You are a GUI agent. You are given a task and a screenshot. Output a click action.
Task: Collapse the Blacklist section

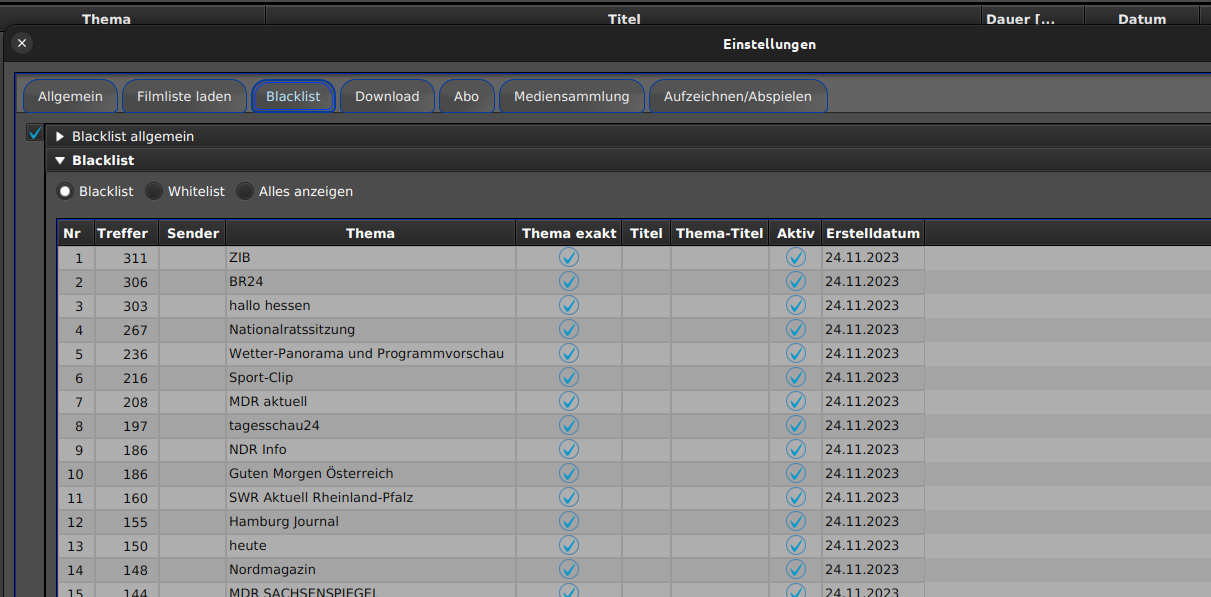point(60,160)
